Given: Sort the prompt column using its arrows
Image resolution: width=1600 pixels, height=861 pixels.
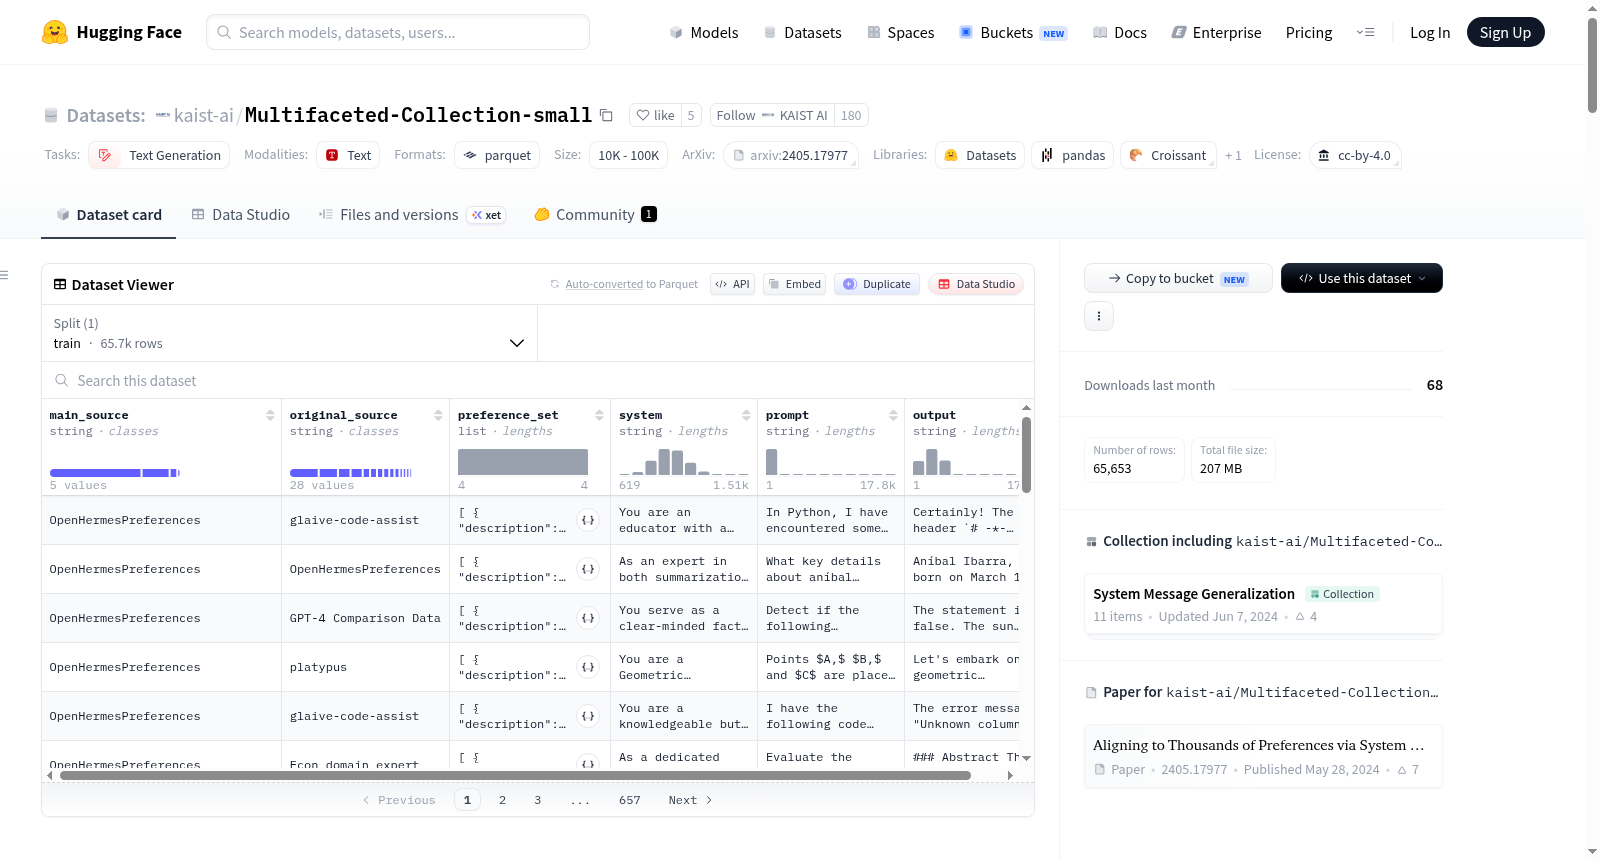Looking at the screenshot, I should tap(893, 415).
